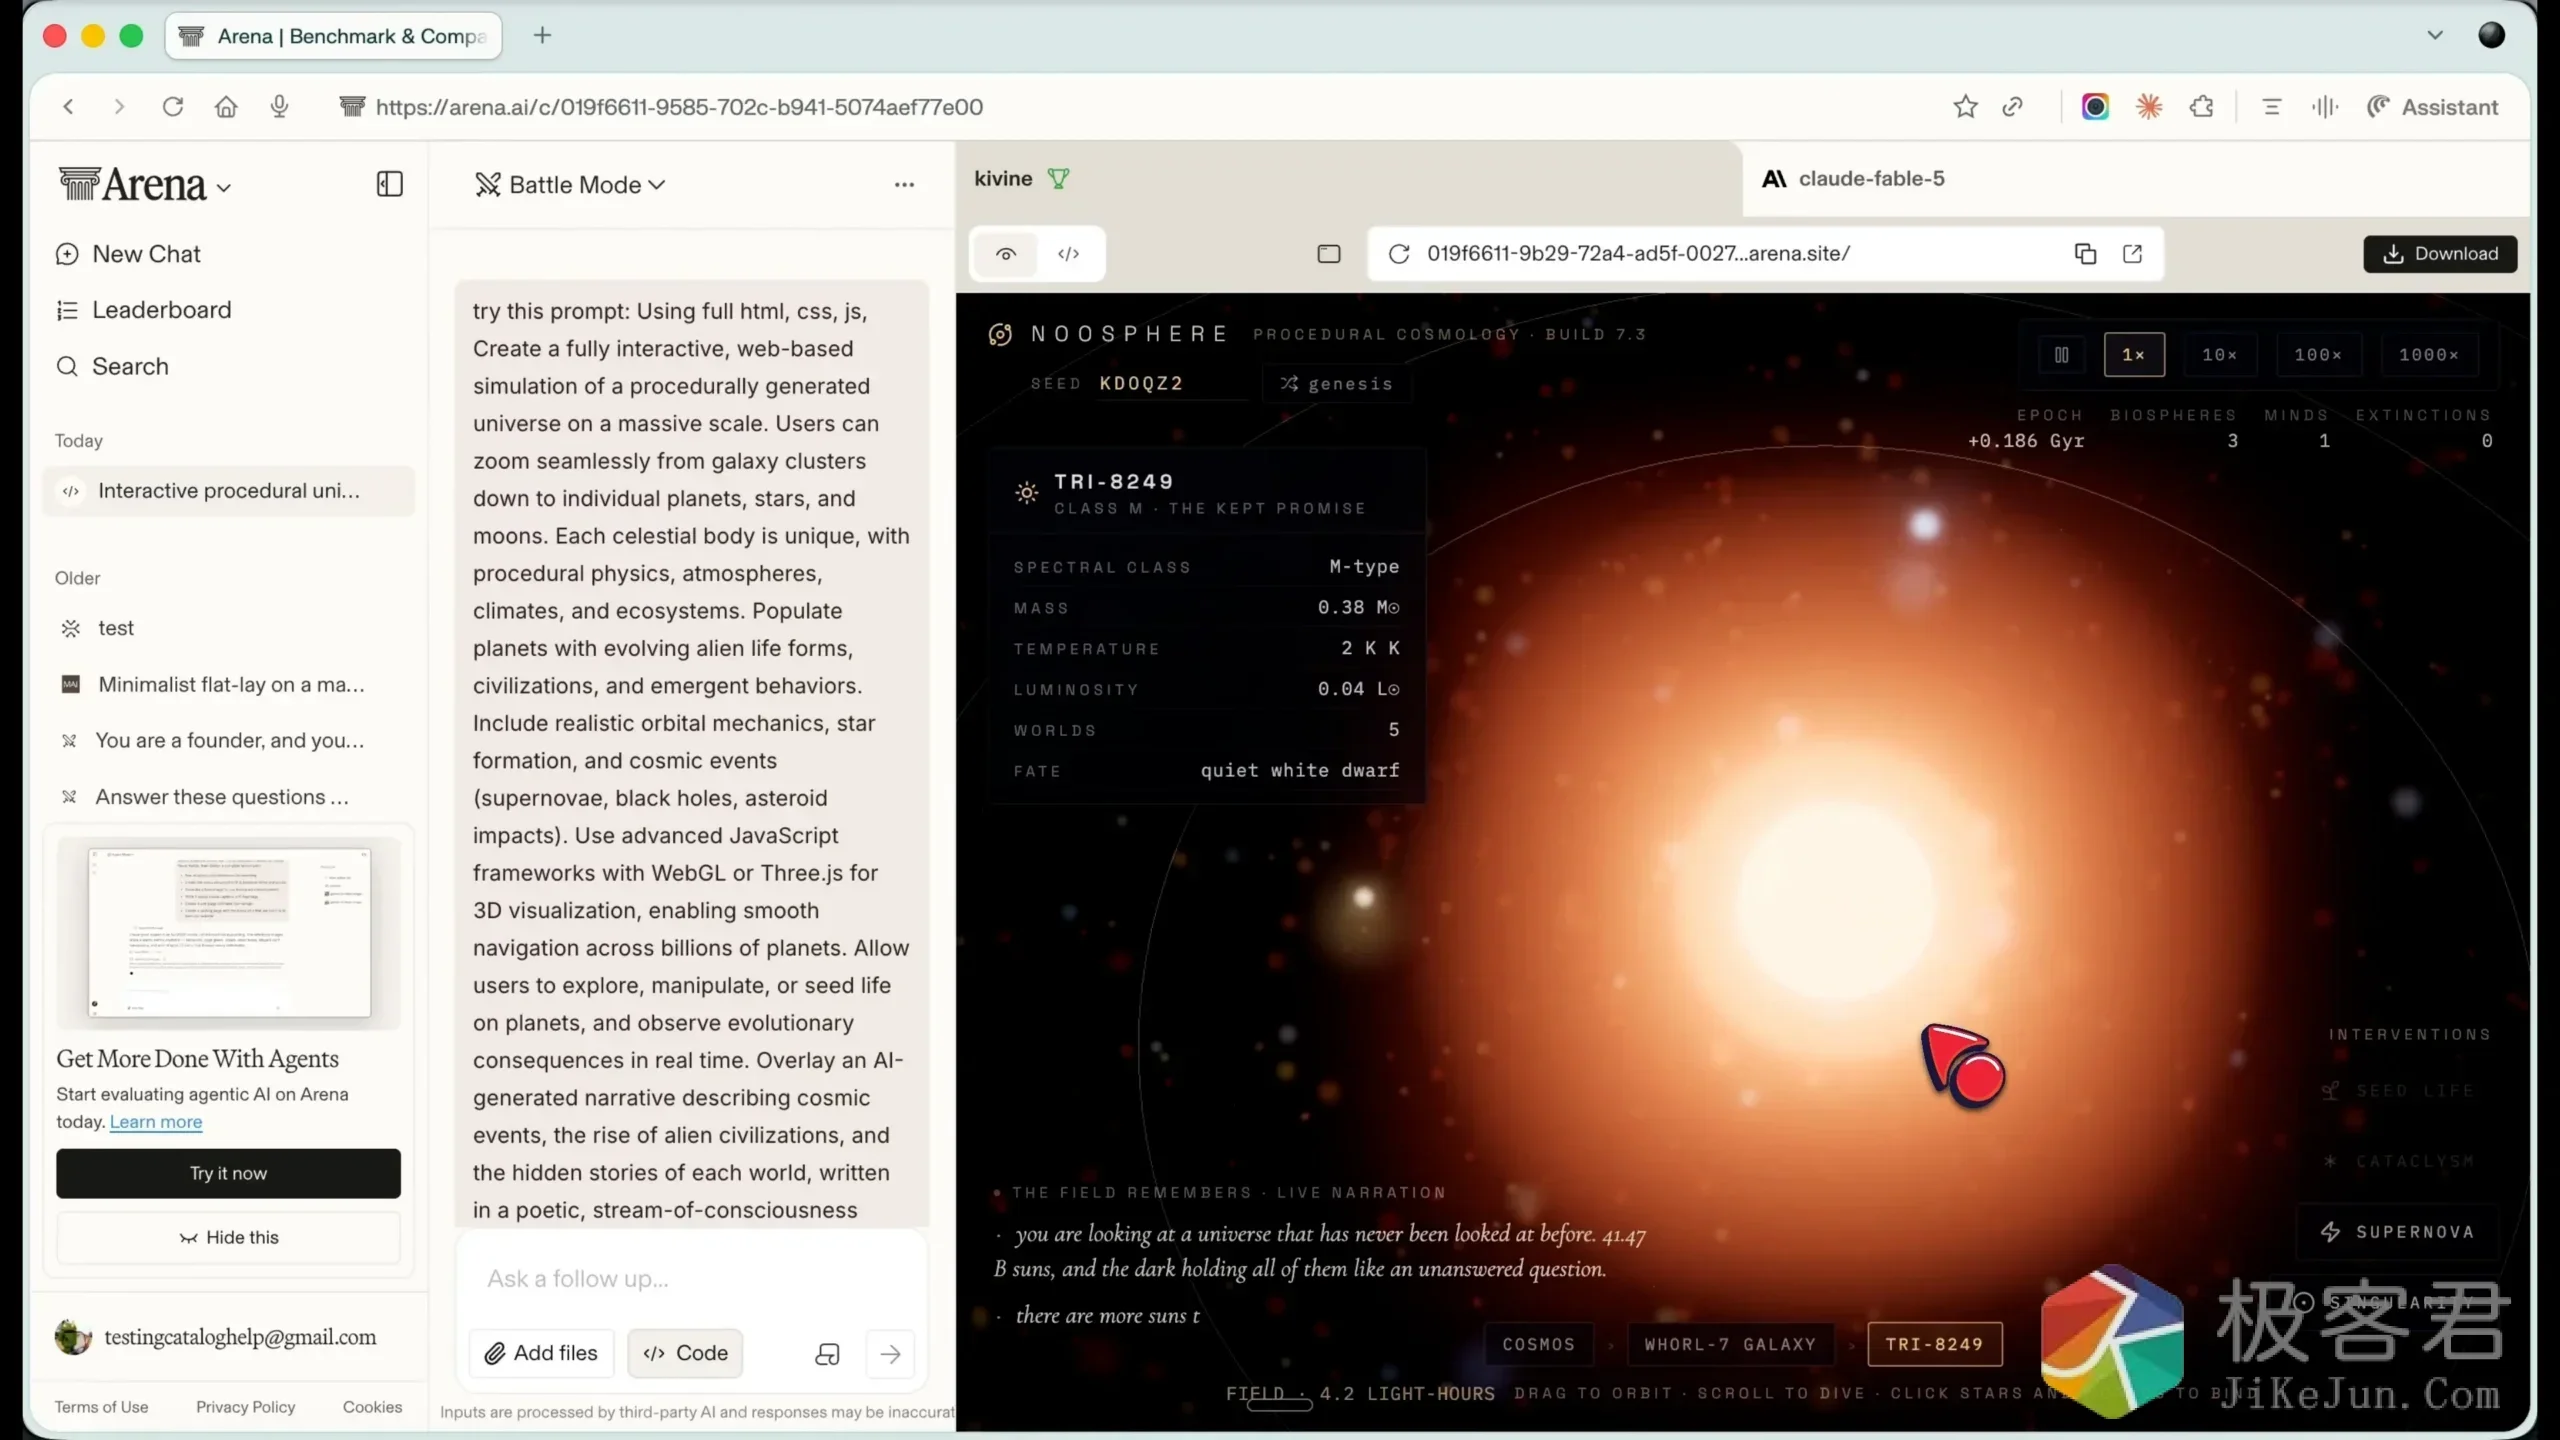
Task: Switch to code view toggle
Action: point(1068,254)
